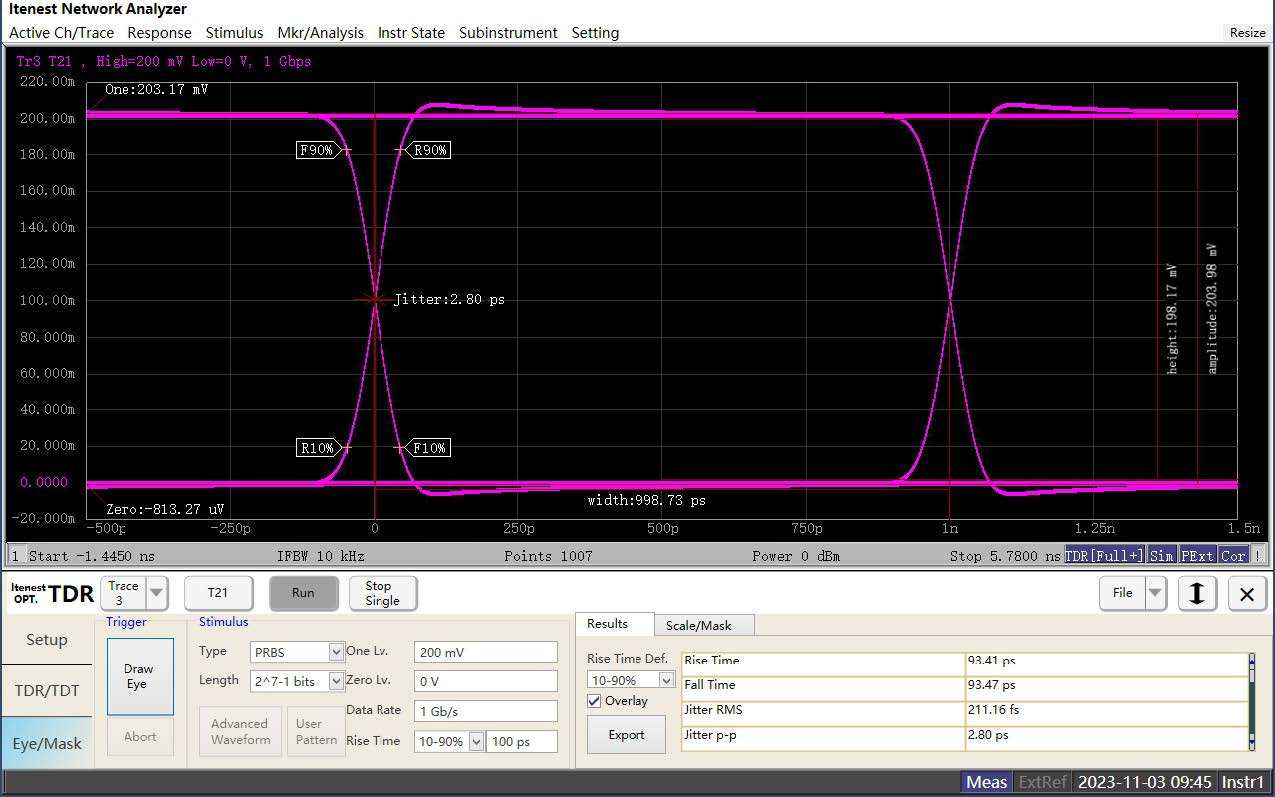
Task: Click the R10% marker label
Action: (317, 448)
